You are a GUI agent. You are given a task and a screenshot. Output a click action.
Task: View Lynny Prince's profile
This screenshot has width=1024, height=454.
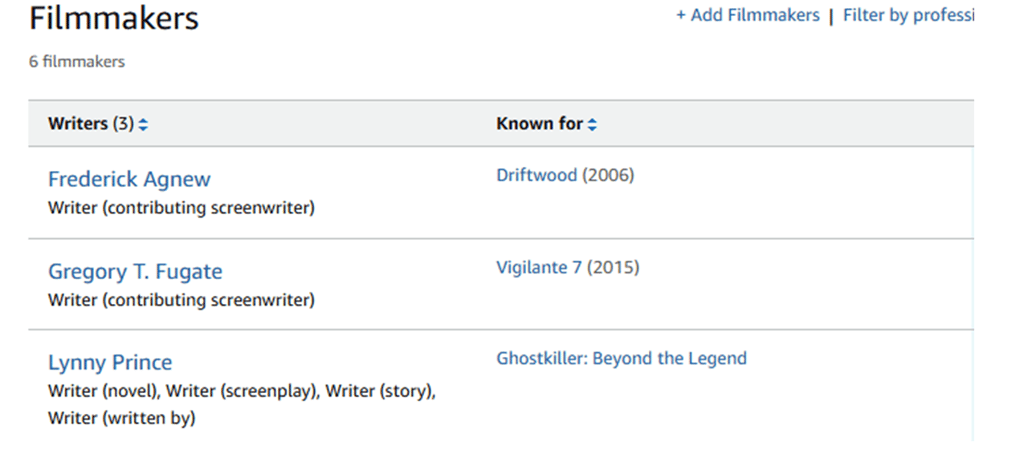point(110,363)
